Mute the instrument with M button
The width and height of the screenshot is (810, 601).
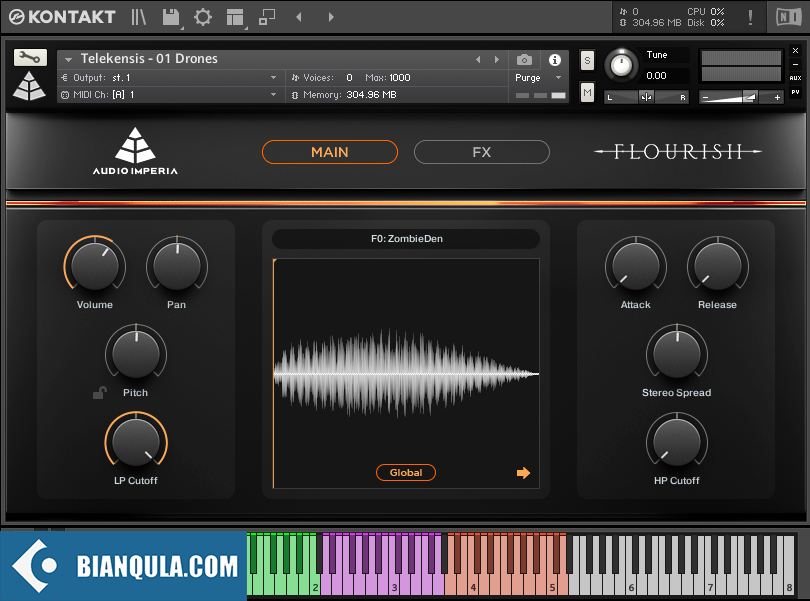[x=587, y=93]
